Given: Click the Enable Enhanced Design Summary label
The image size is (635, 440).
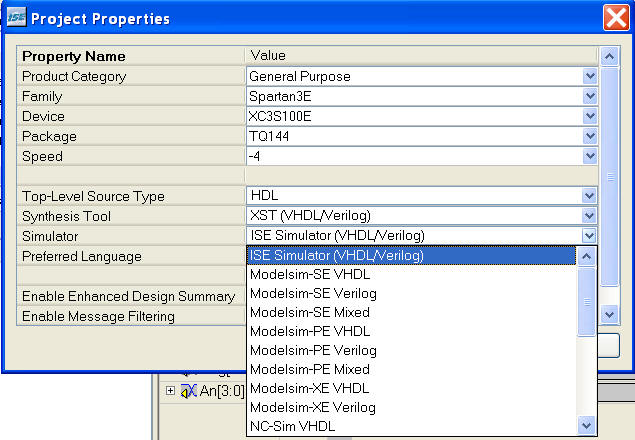Looking at the screenshot, I should [128, 297].
